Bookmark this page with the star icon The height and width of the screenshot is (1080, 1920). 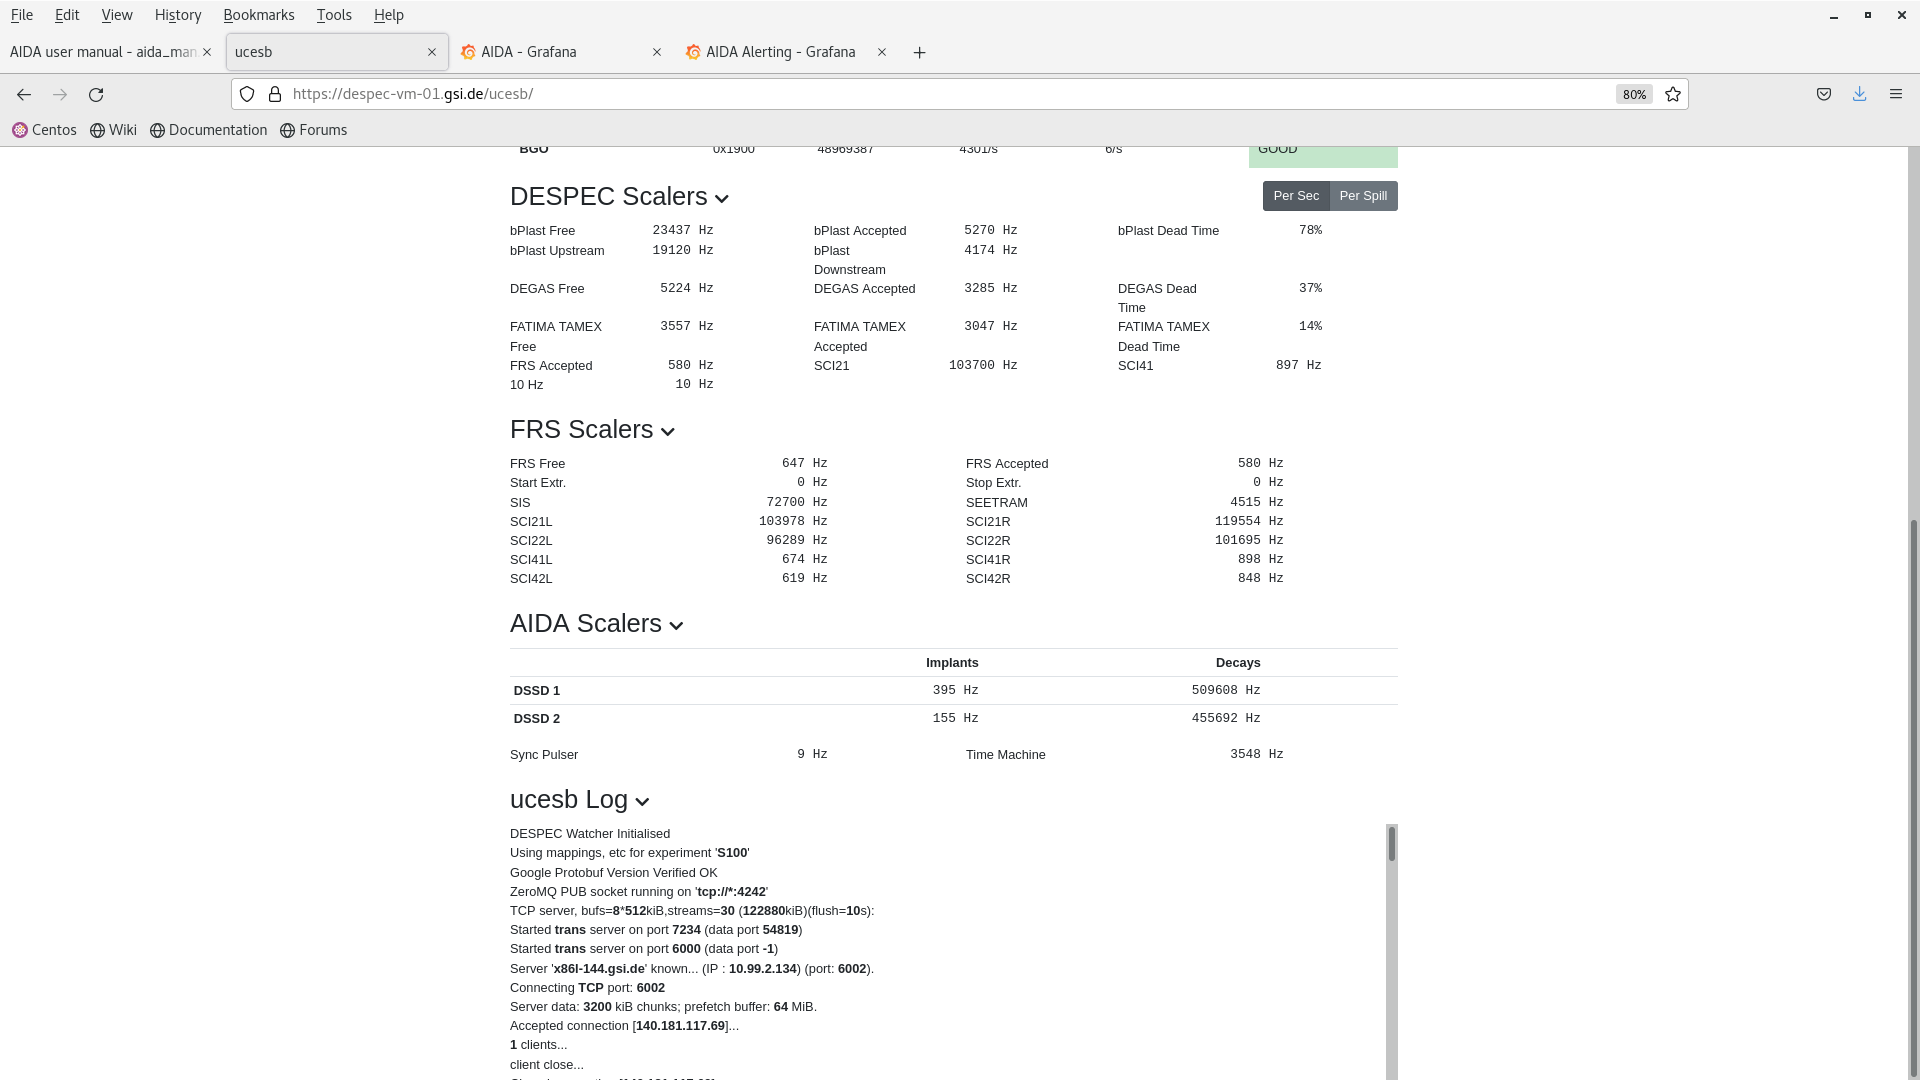(1672, 94)
